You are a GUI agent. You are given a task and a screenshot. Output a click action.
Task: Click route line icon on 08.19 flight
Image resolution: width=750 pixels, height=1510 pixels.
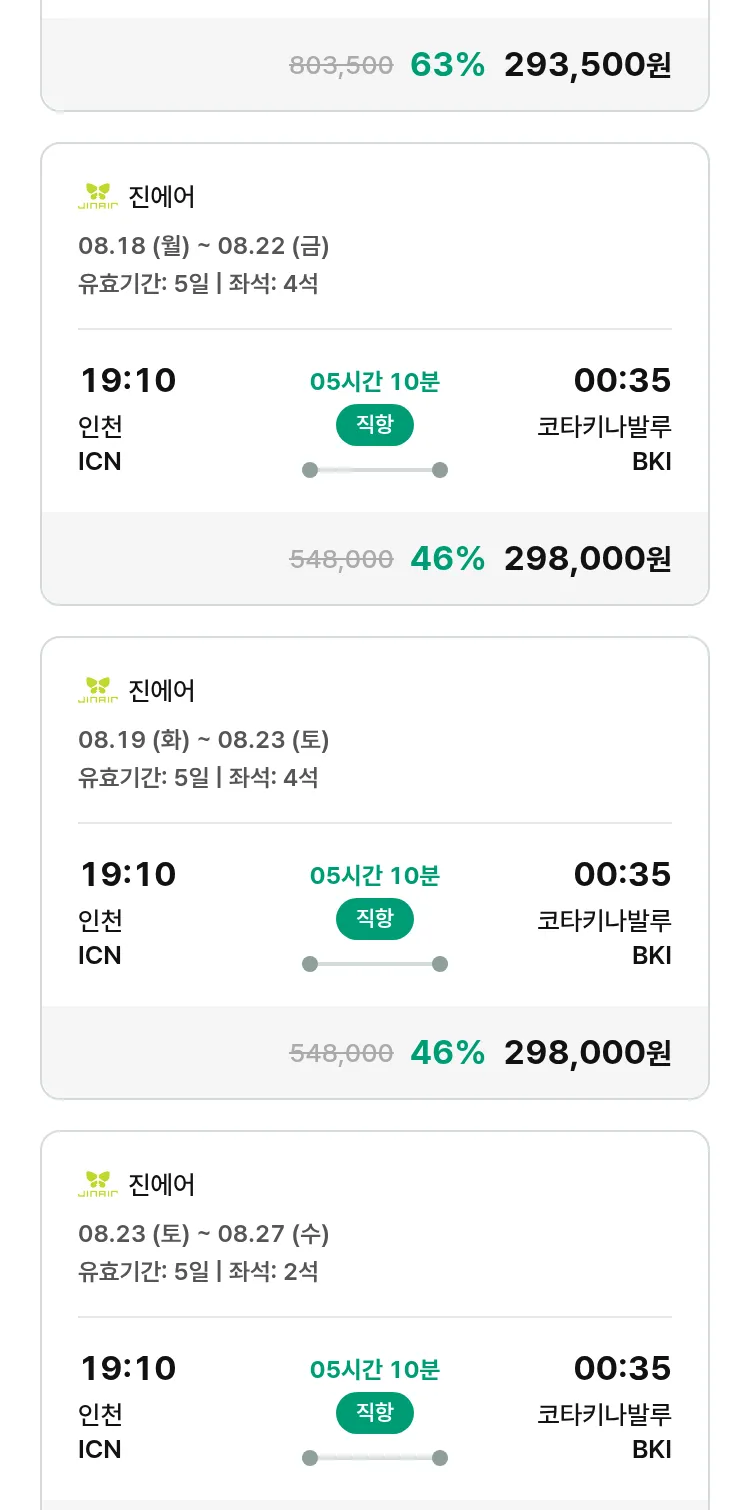(375, 964)
